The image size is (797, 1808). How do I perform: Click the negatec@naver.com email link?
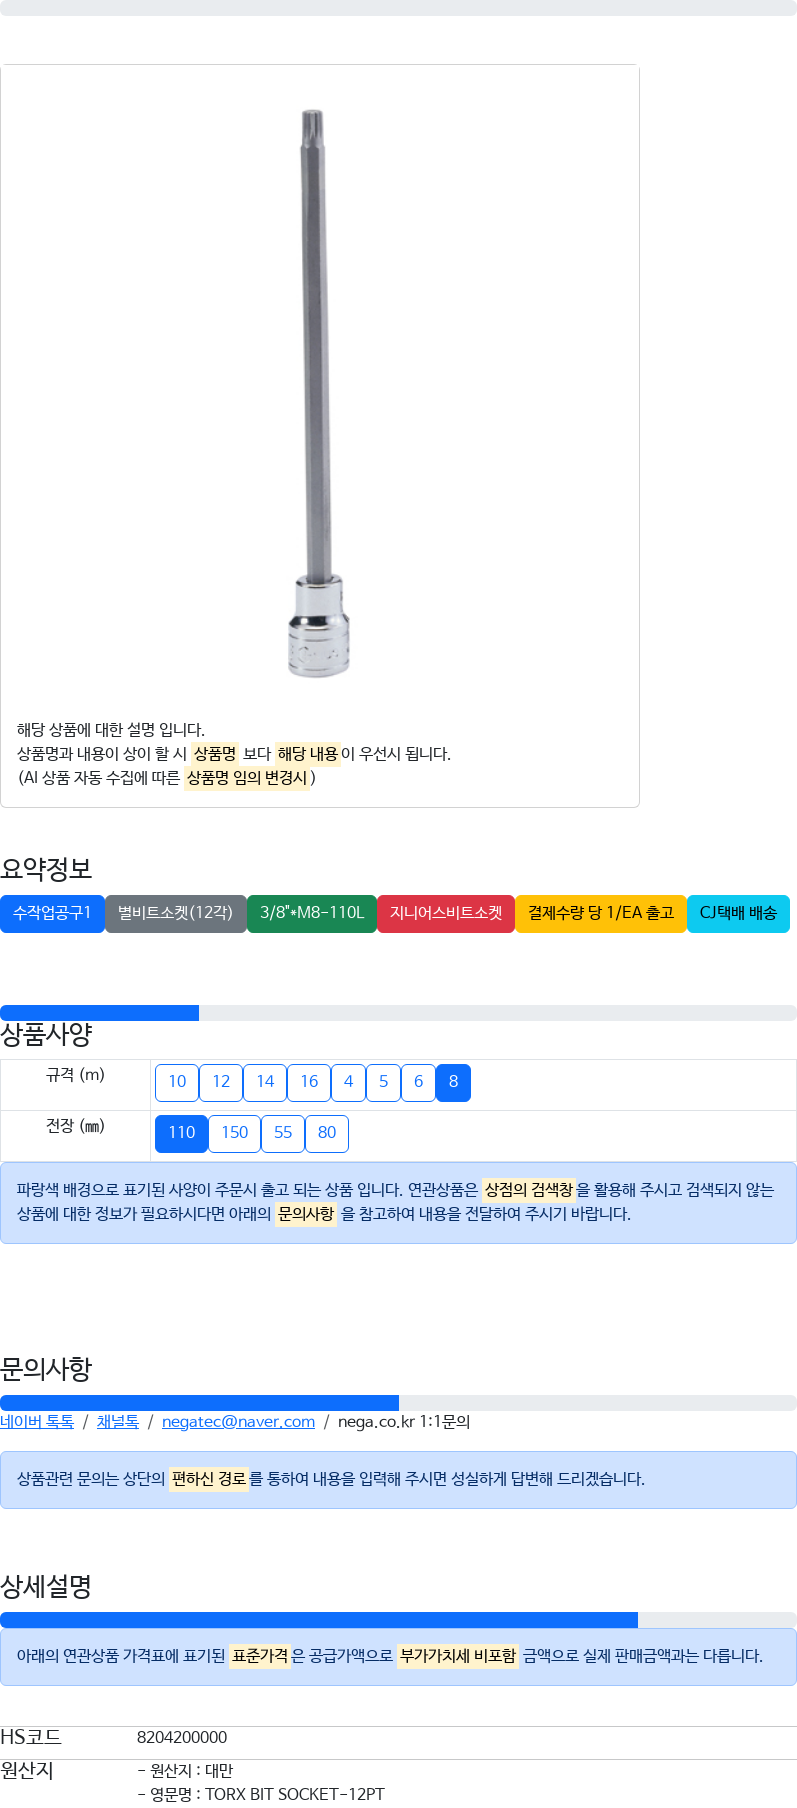[x=238, y=1422]
